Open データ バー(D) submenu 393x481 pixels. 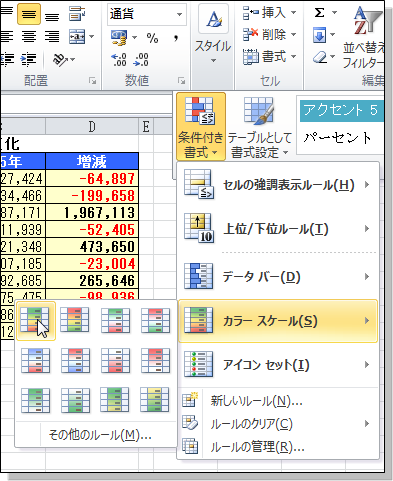pos(278,276)
